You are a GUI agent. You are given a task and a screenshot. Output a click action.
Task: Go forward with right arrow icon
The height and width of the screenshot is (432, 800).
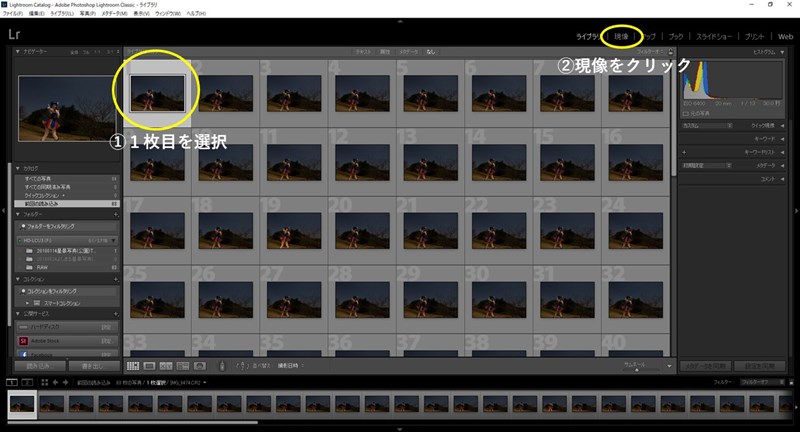coord(65,383)
